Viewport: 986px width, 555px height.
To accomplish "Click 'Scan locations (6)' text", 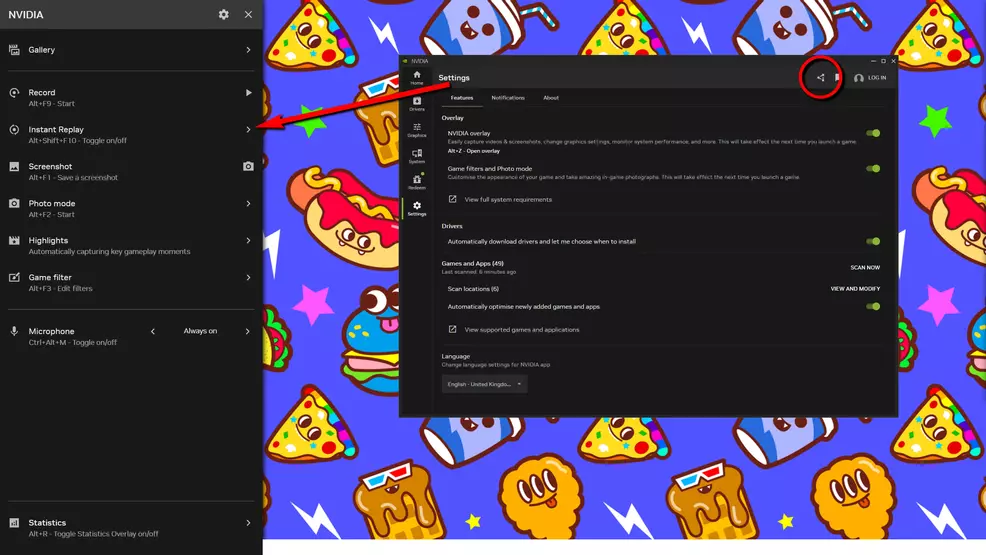I will [x=473, y=289].
